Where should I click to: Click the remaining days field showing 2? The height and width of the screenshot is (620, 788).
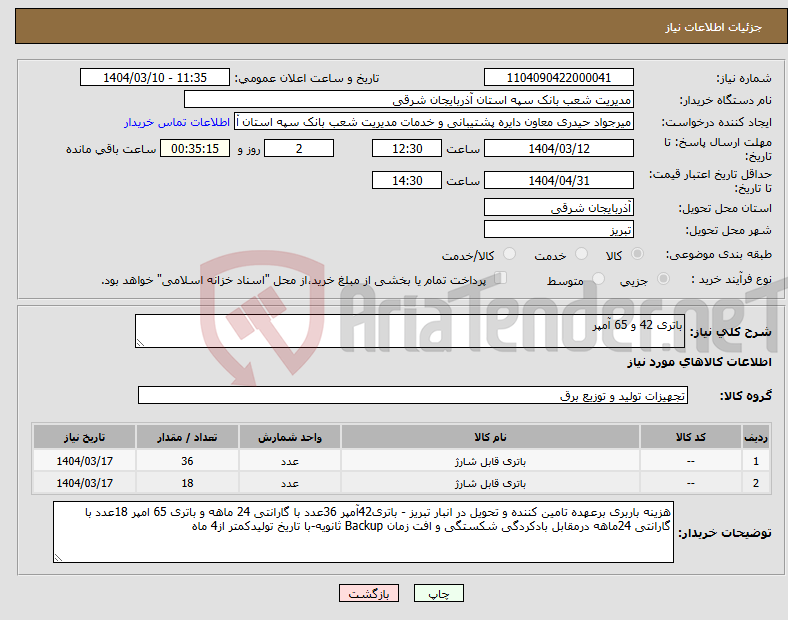tap(299, 149)
